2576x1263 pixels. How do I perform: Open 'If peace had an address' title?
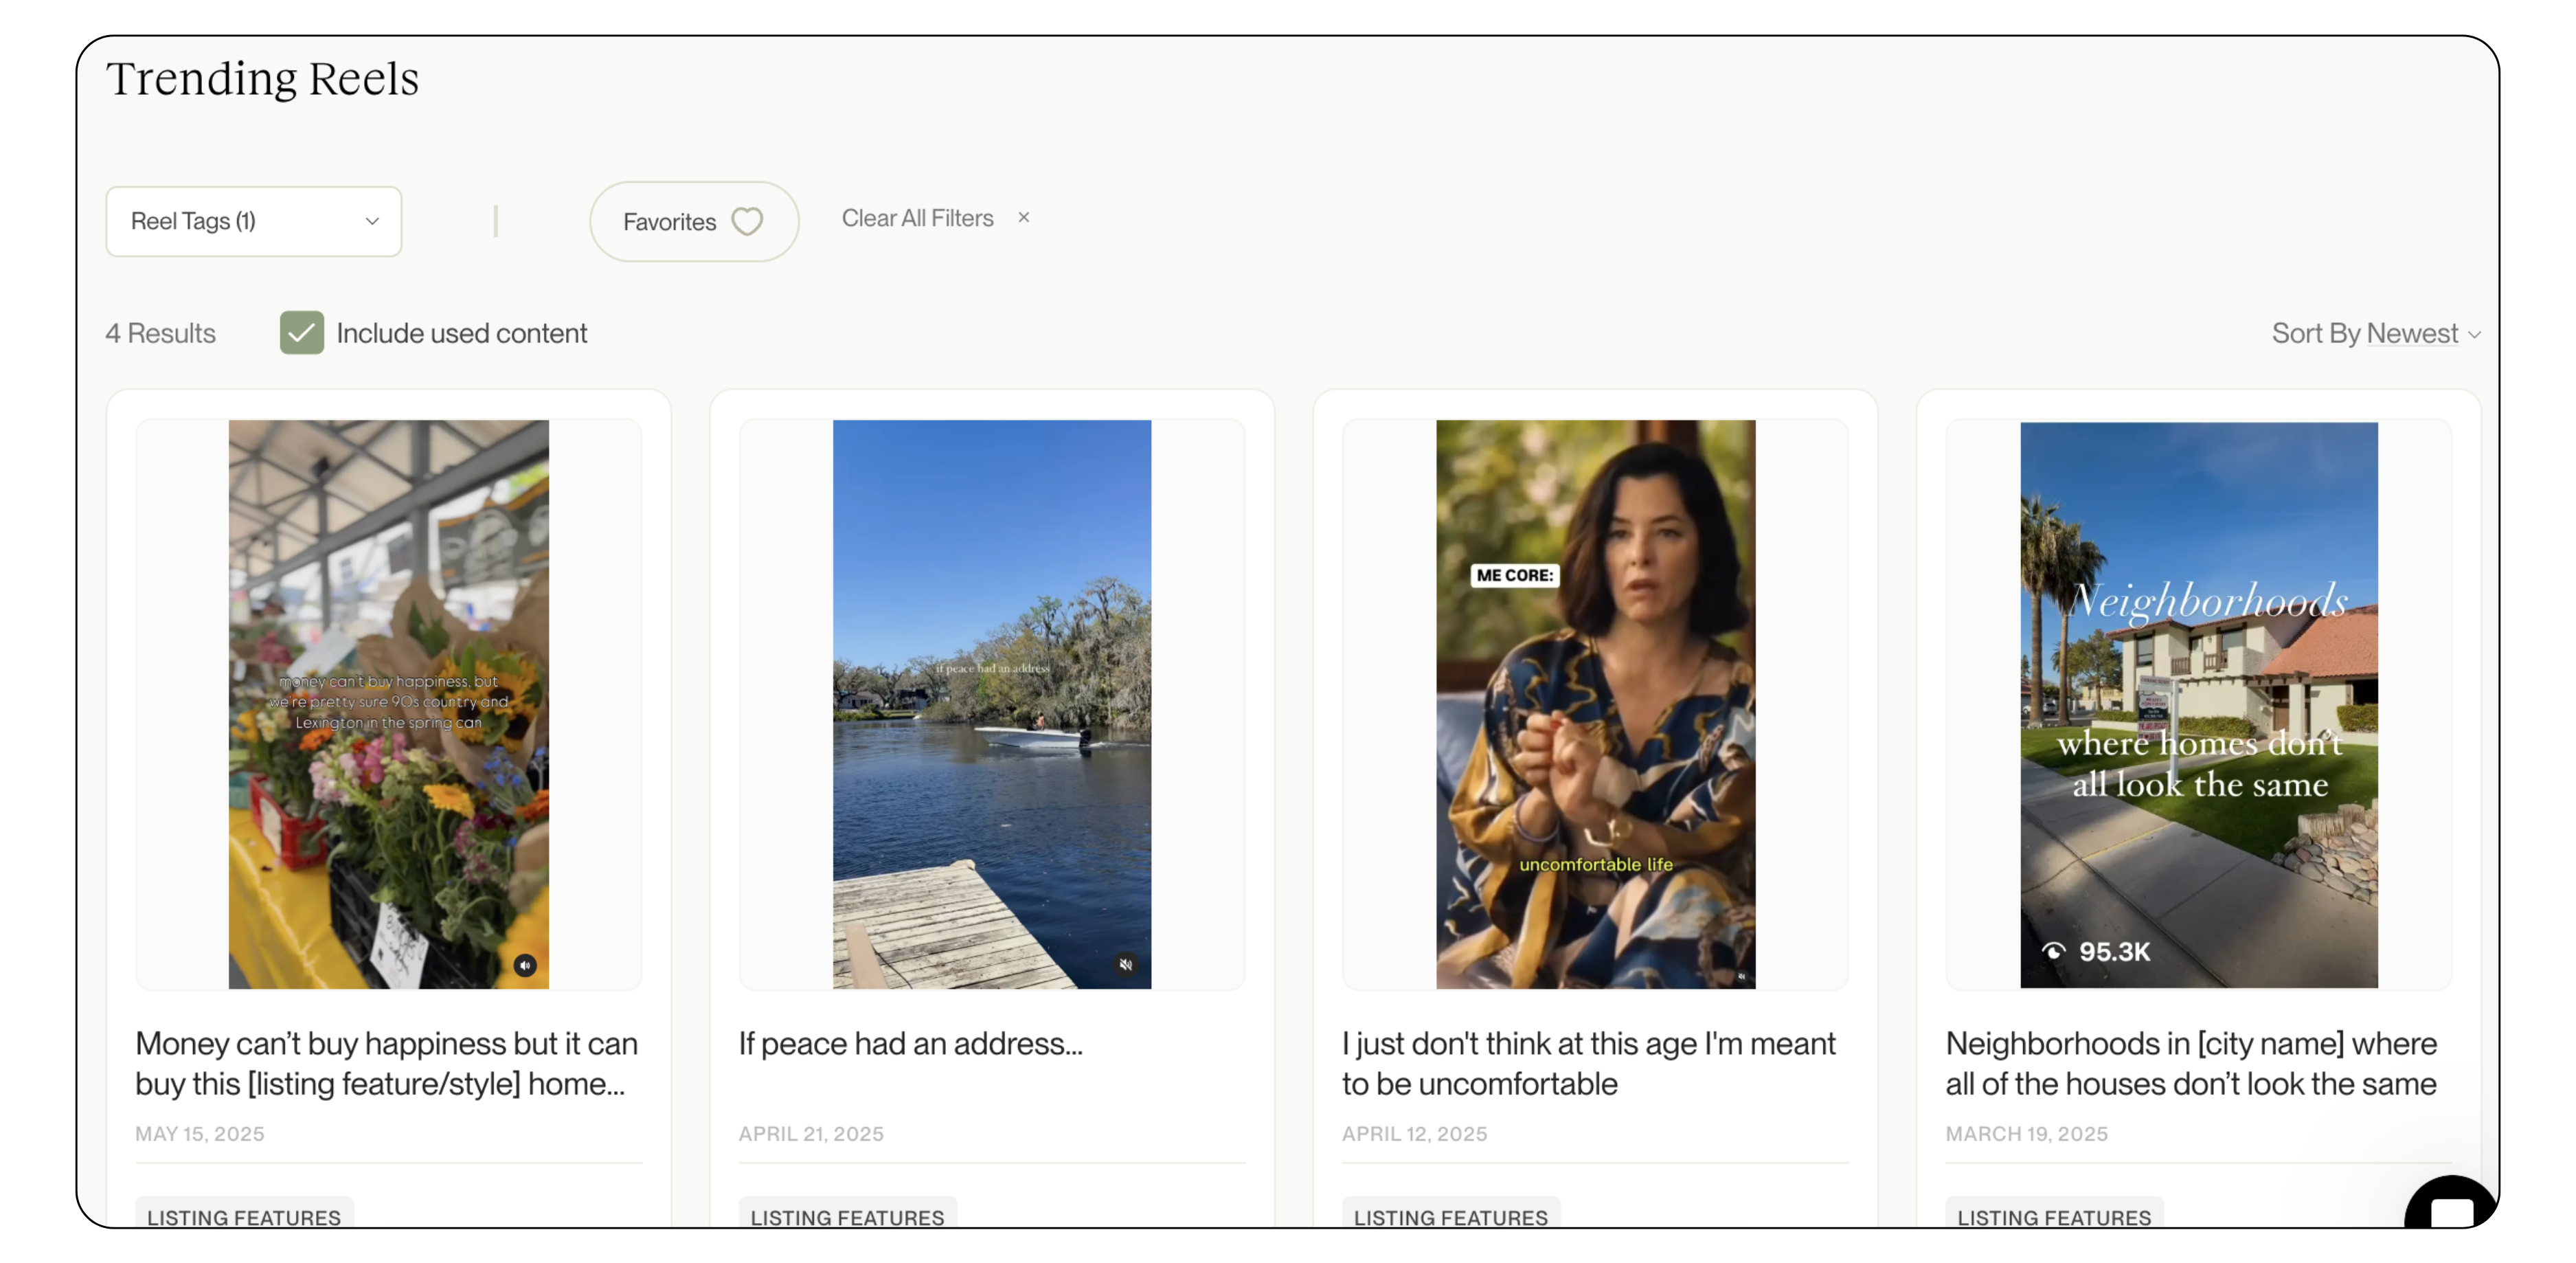[910, 1043]
